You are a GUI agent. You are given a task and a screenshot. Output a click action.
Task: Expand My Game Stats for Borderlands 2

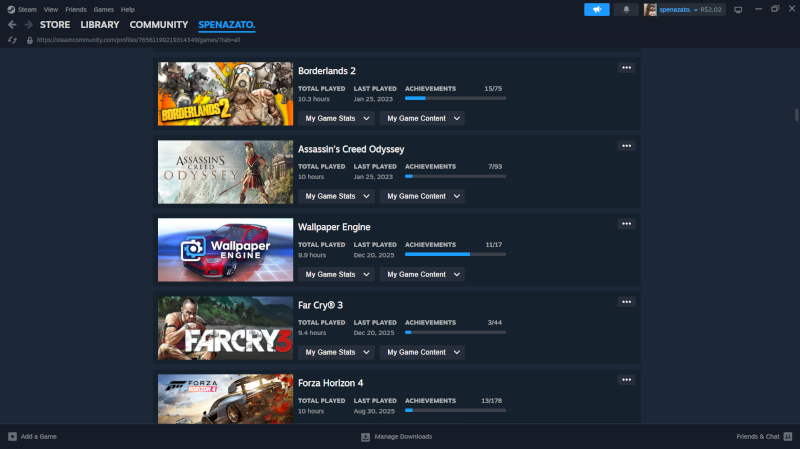[336, 118]
